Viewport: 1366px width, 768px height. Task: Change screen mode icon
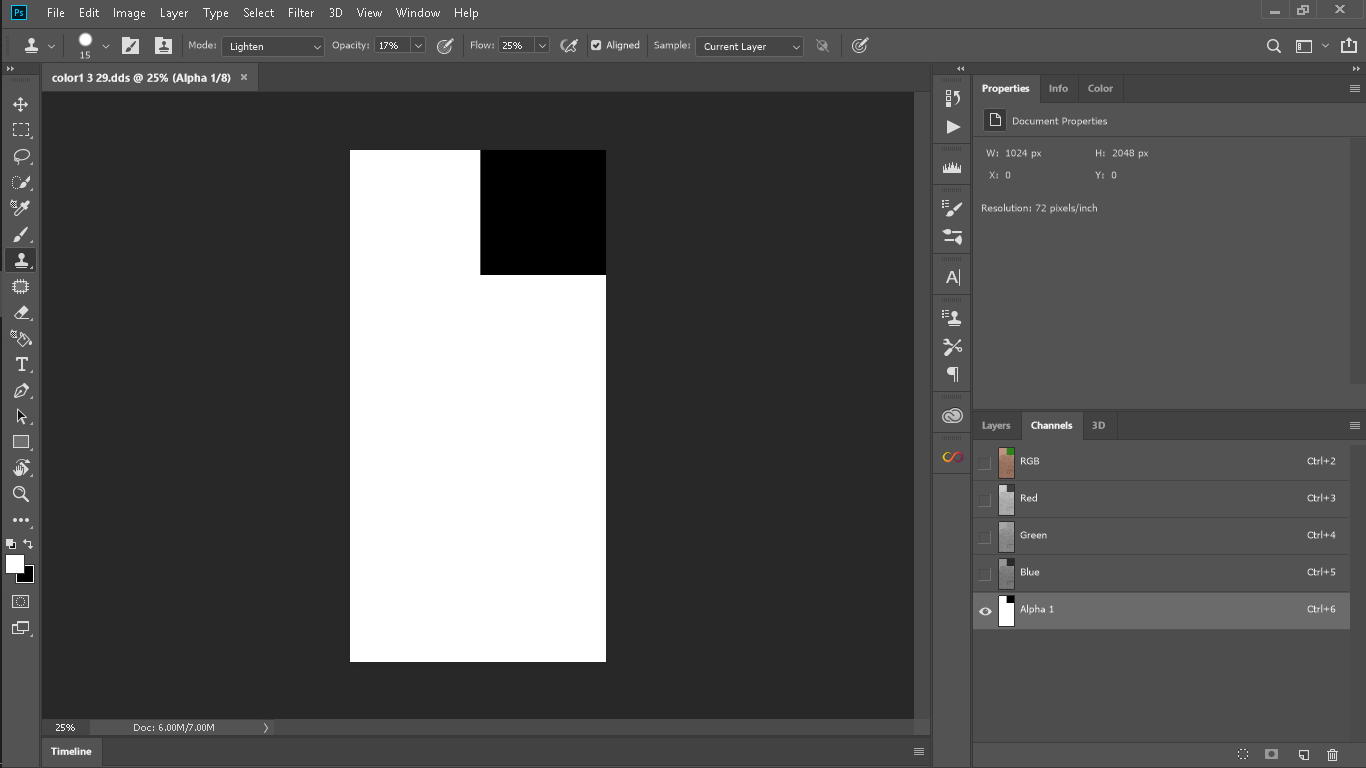point(21,628)
